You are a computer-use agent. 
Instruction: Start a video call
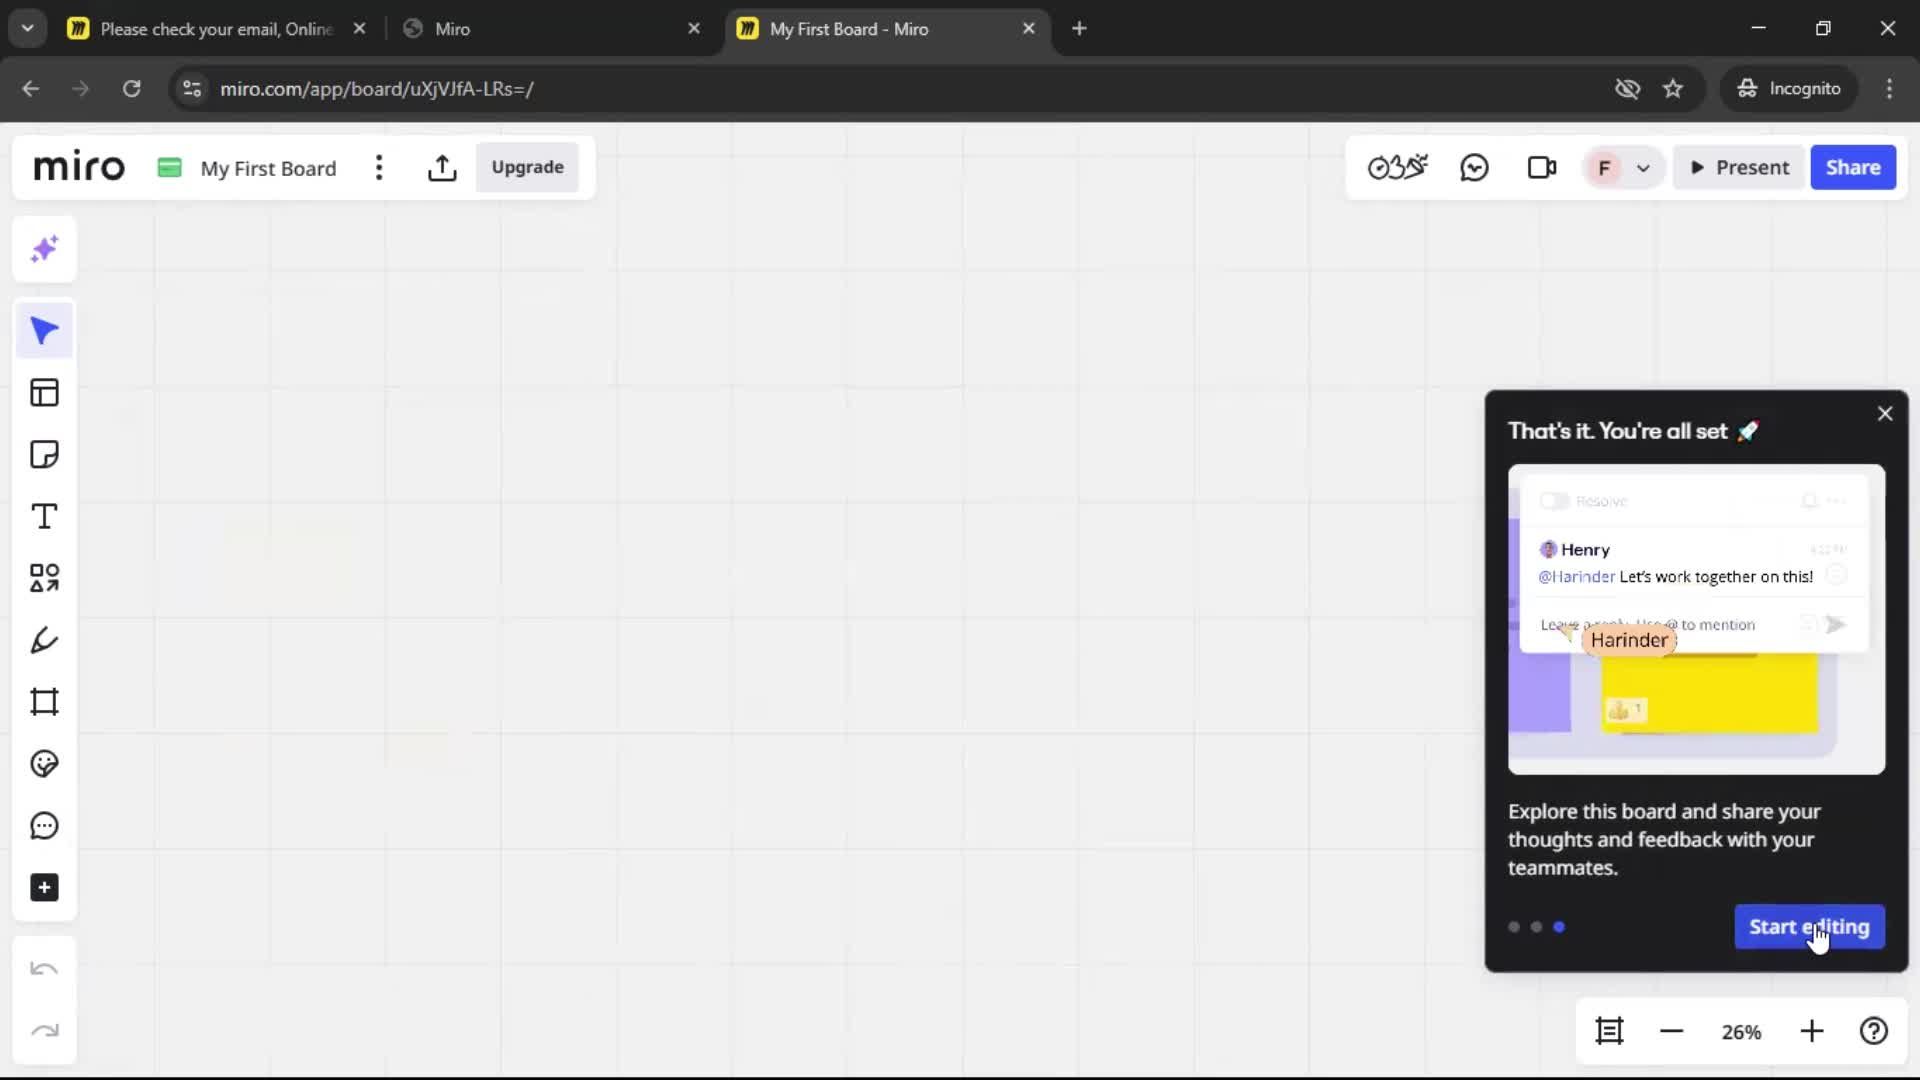click(x=1542, y=167)
